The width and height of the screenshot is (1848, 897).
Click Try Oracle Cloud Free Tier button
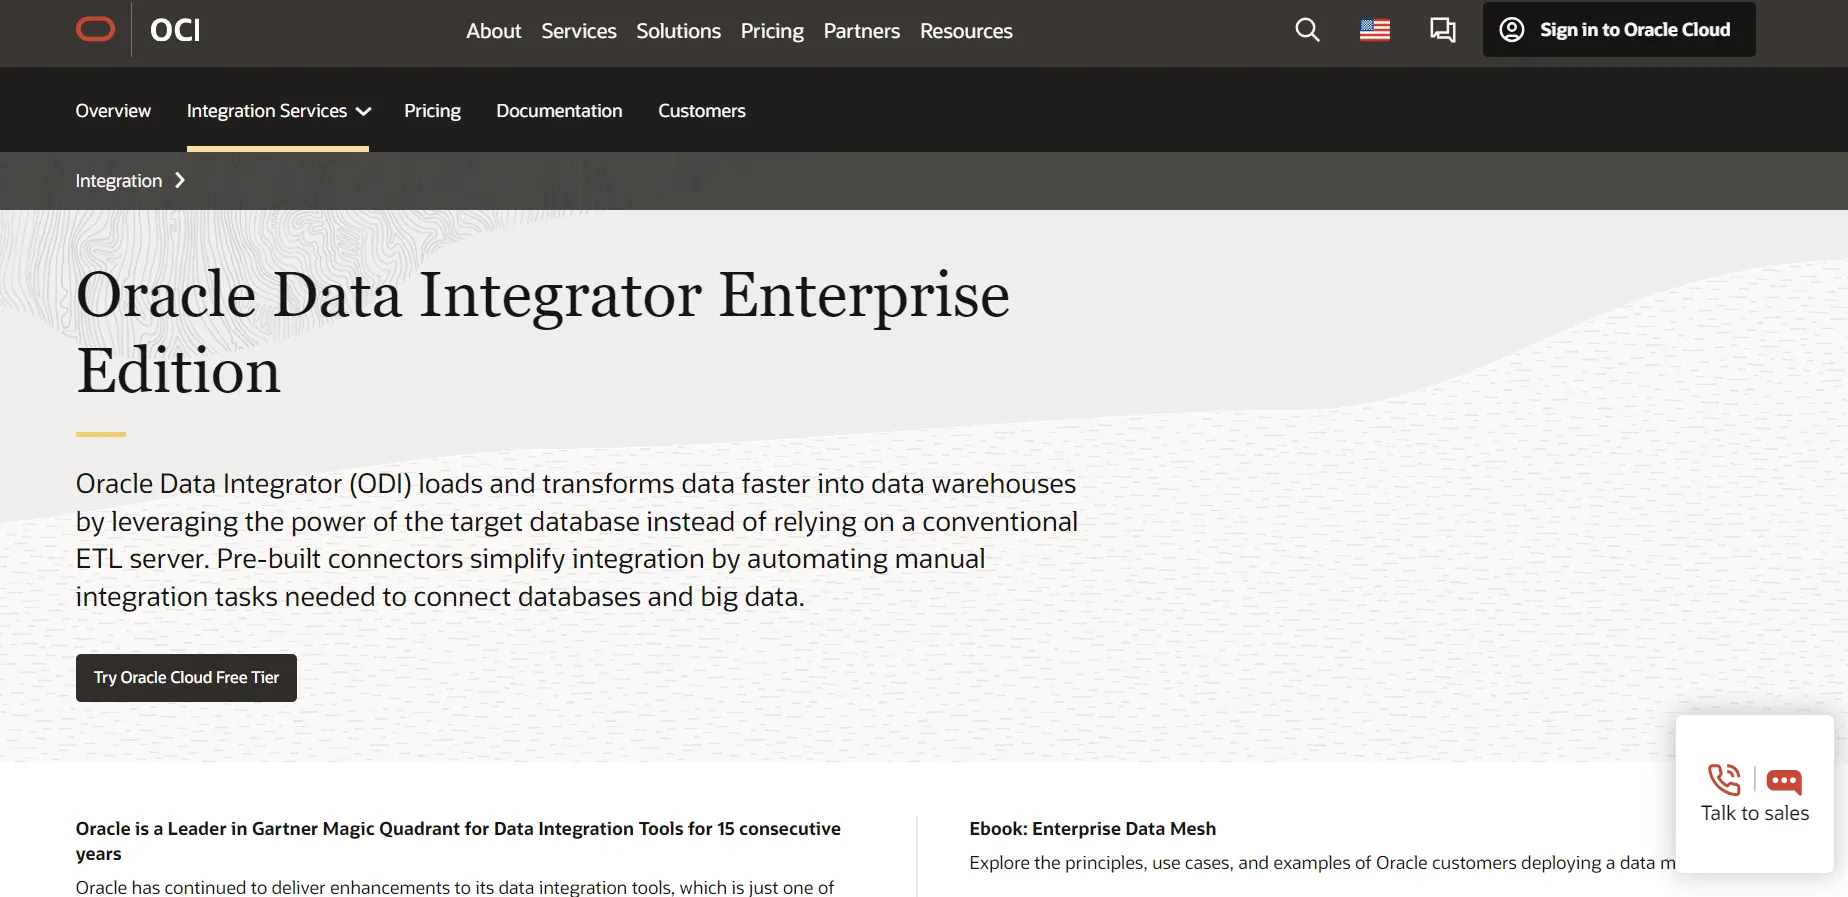pos(186,678)
